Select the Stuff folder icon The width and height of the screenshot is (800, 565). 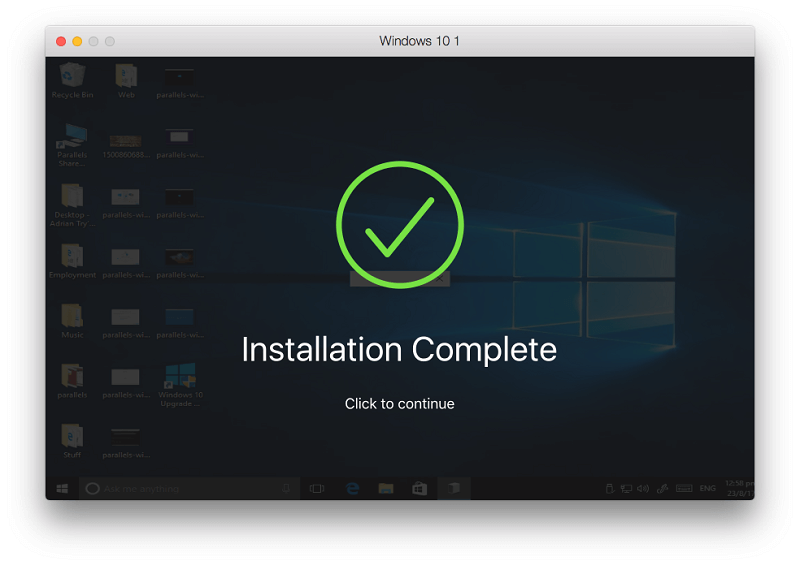72,441
